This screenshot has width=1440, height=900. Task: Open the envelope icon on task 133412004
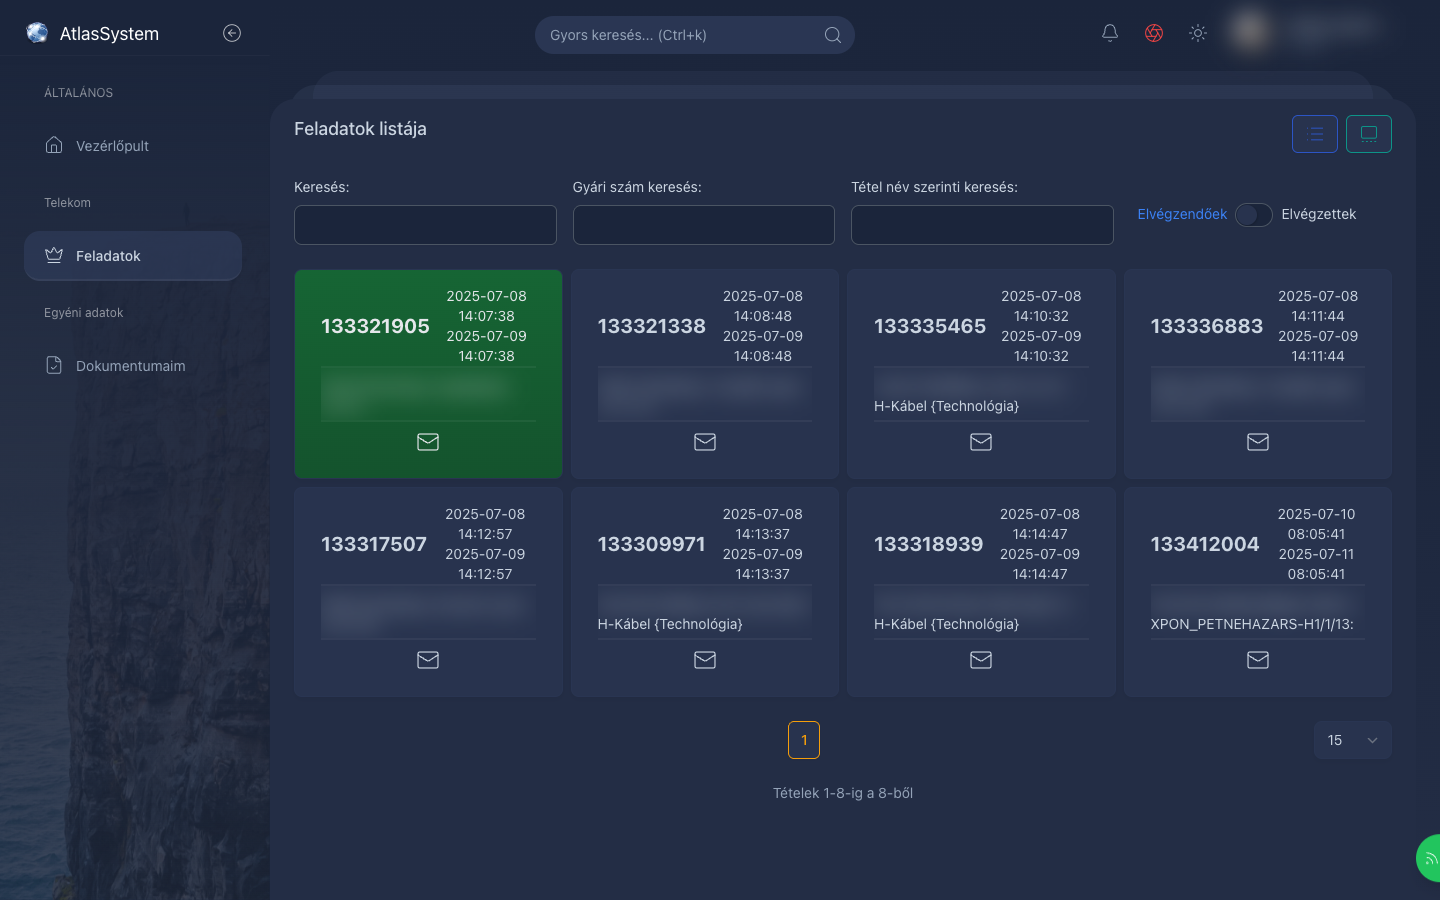[x=1258, y=660]
